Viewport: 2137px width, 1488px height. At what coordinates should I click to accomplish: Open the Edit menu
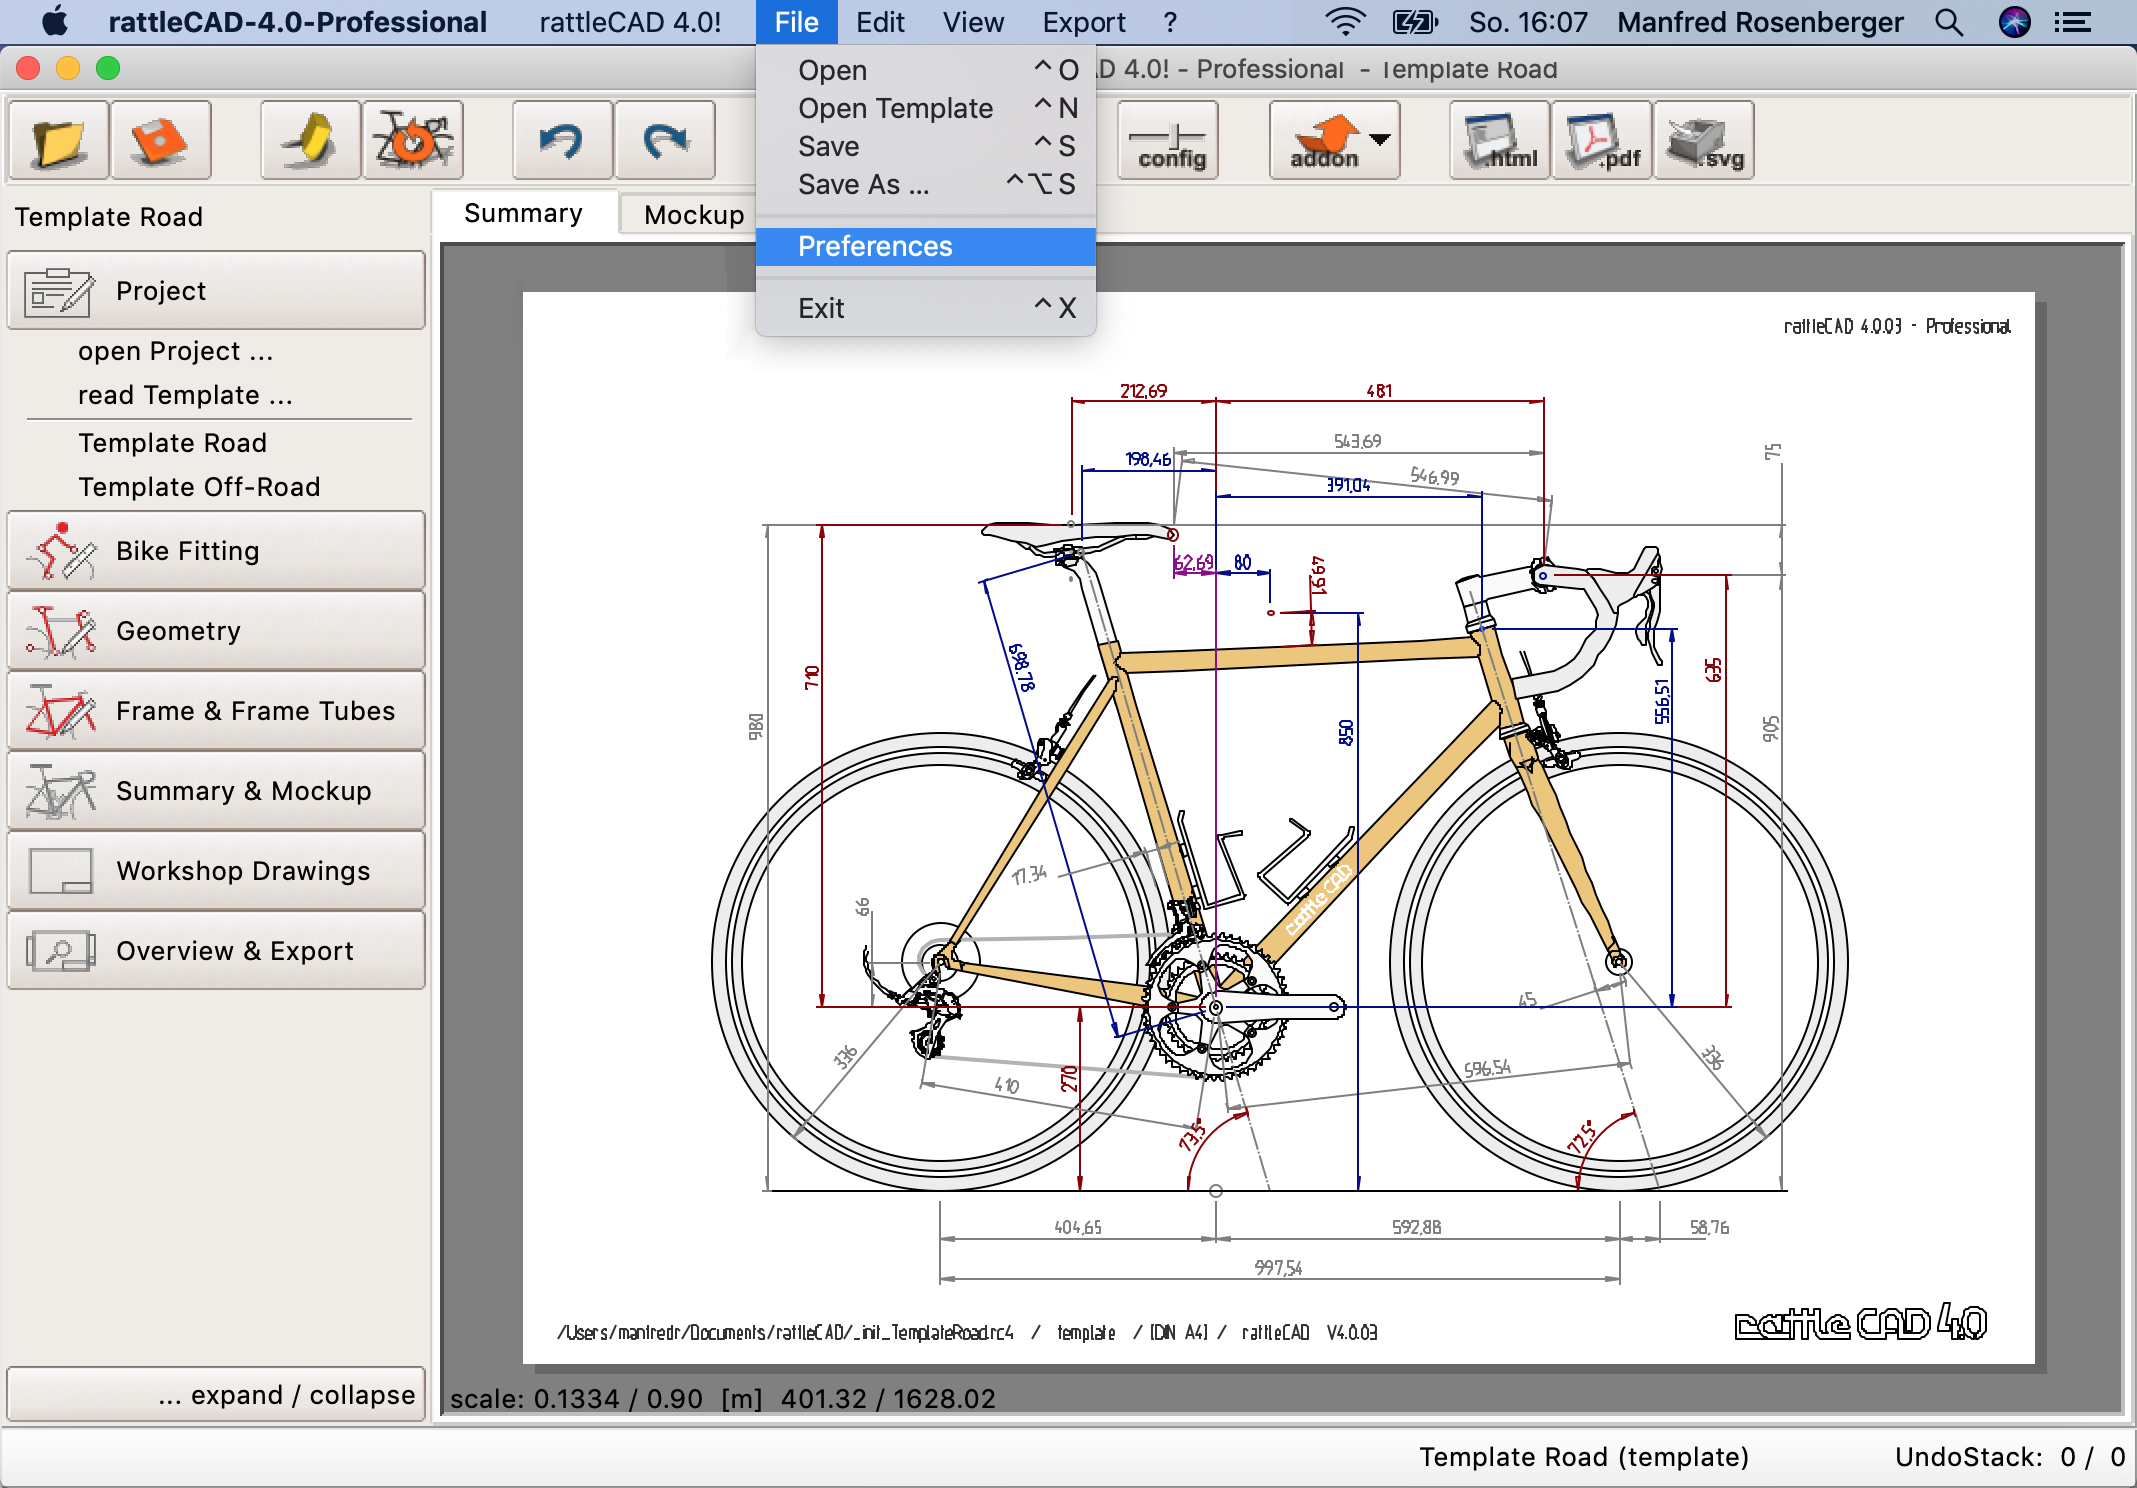(880, 22)
